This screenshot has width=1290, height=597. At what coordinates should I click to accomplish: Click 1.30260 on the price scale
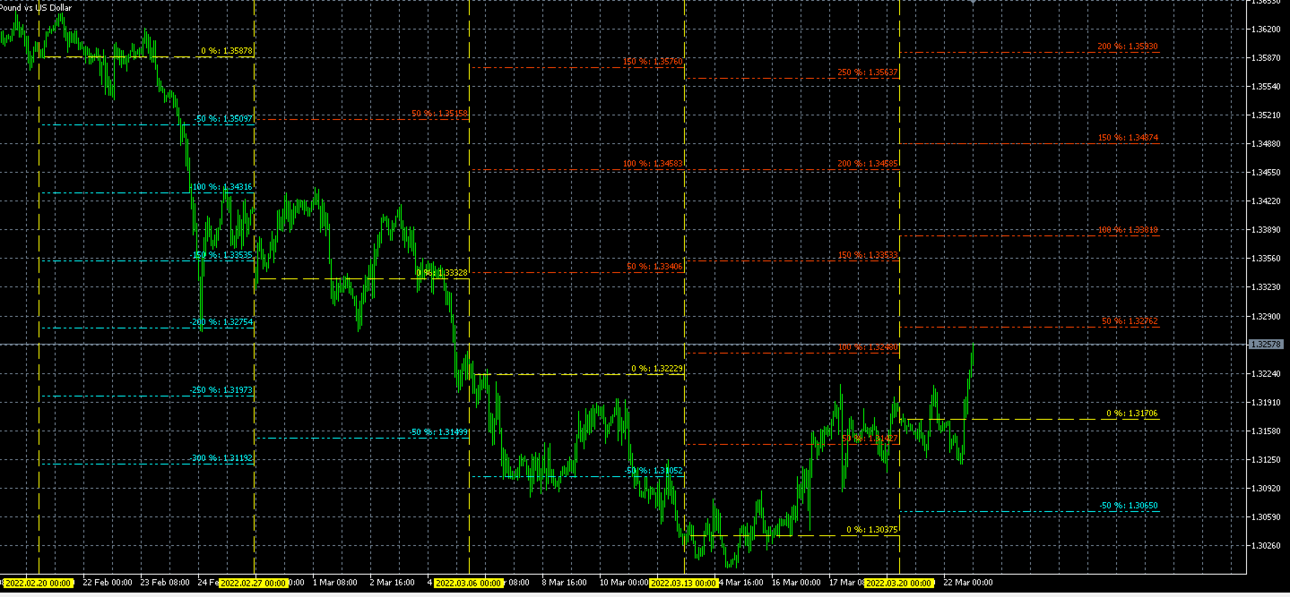click(1266, 545)
